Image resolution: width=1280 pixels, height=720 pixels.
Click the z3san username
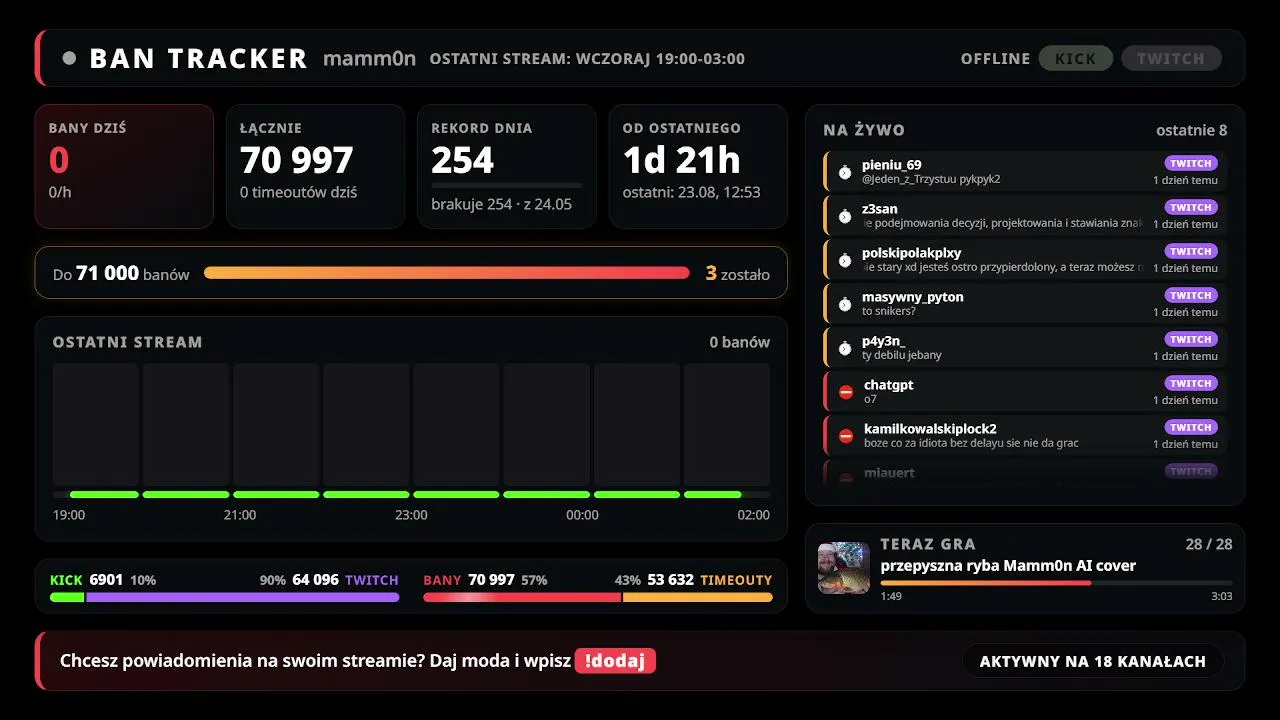pyautogui.click(x=880, y=209)
